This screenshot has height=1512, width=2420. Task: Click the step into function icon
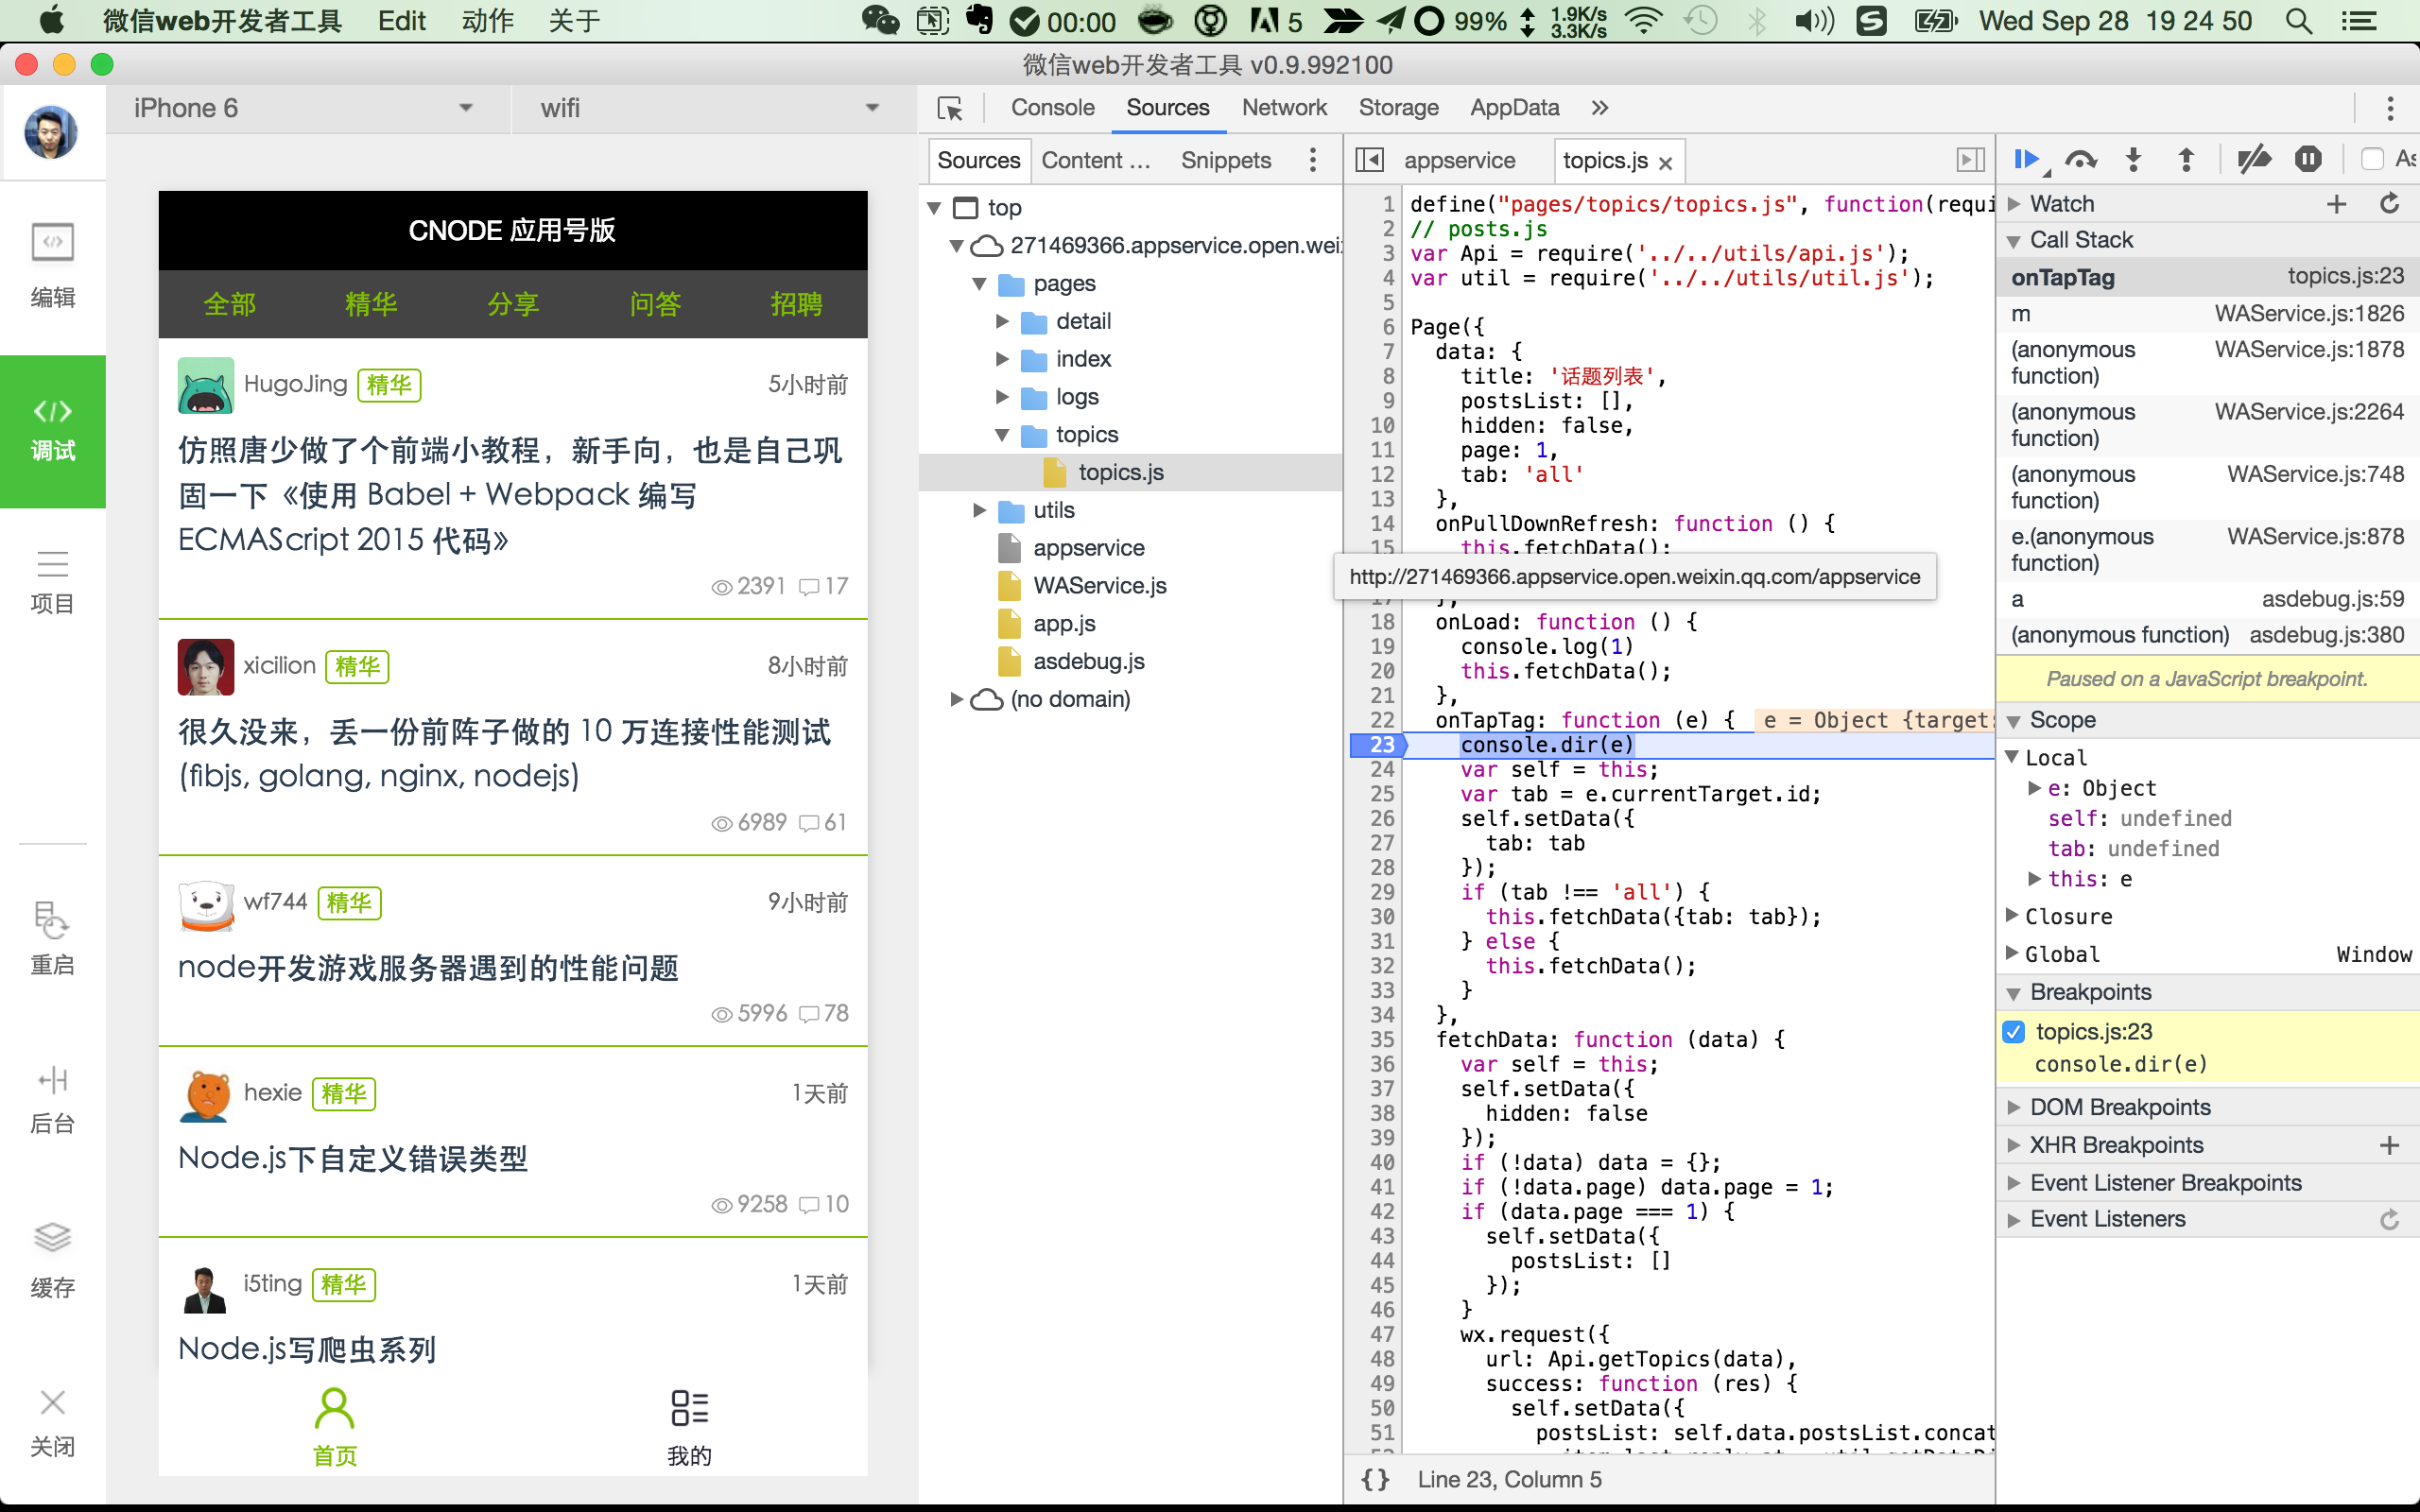[x=2133, y=159]
